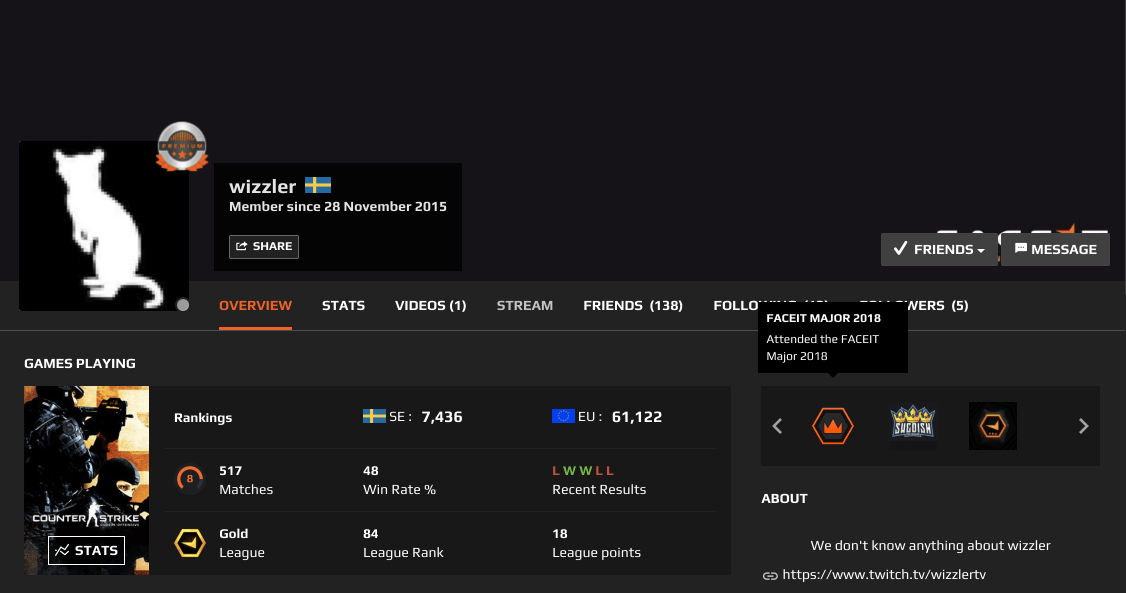Click the SE ranking value 7,436
This screenshot has height=593, width=1126.
tap(442, 416)
